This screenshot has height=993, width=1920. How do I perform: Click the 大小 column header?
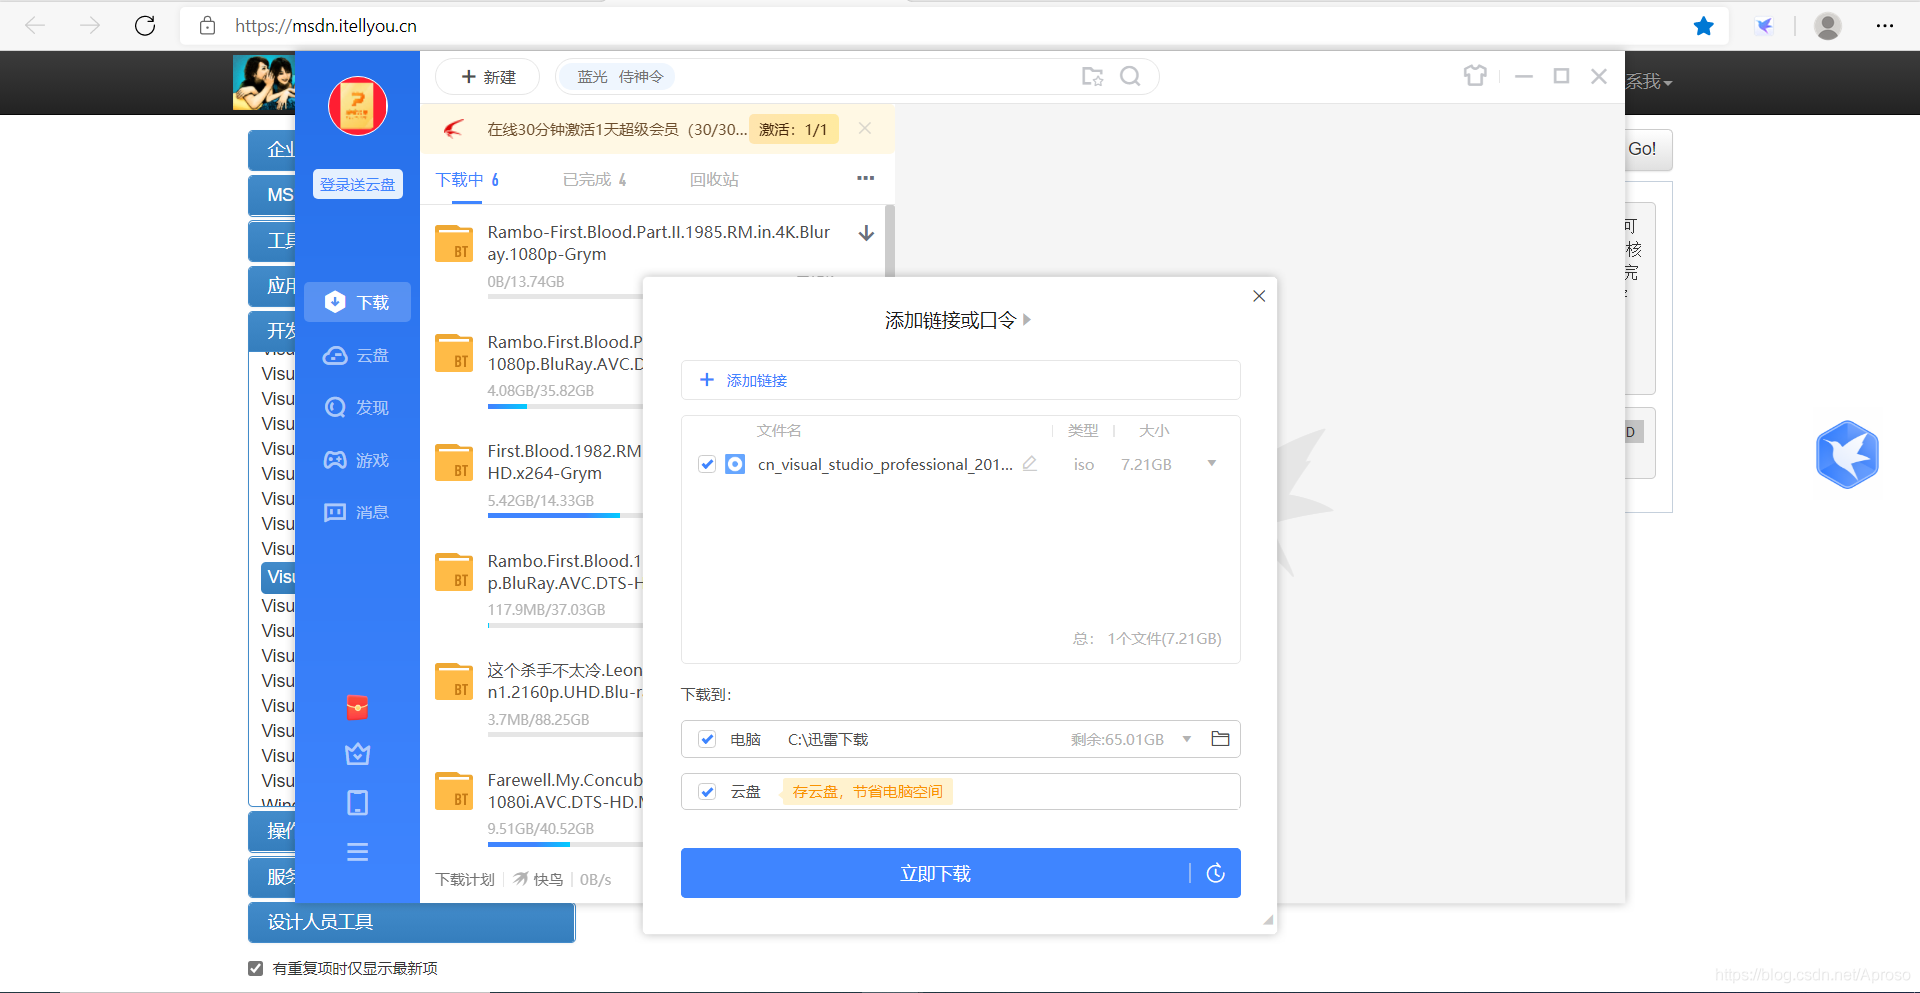[1154, 430]
